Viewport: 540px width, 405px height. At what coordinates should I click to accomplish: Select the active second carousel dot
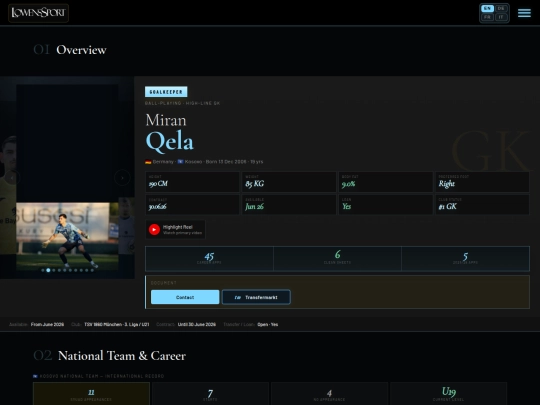[48, 270]
